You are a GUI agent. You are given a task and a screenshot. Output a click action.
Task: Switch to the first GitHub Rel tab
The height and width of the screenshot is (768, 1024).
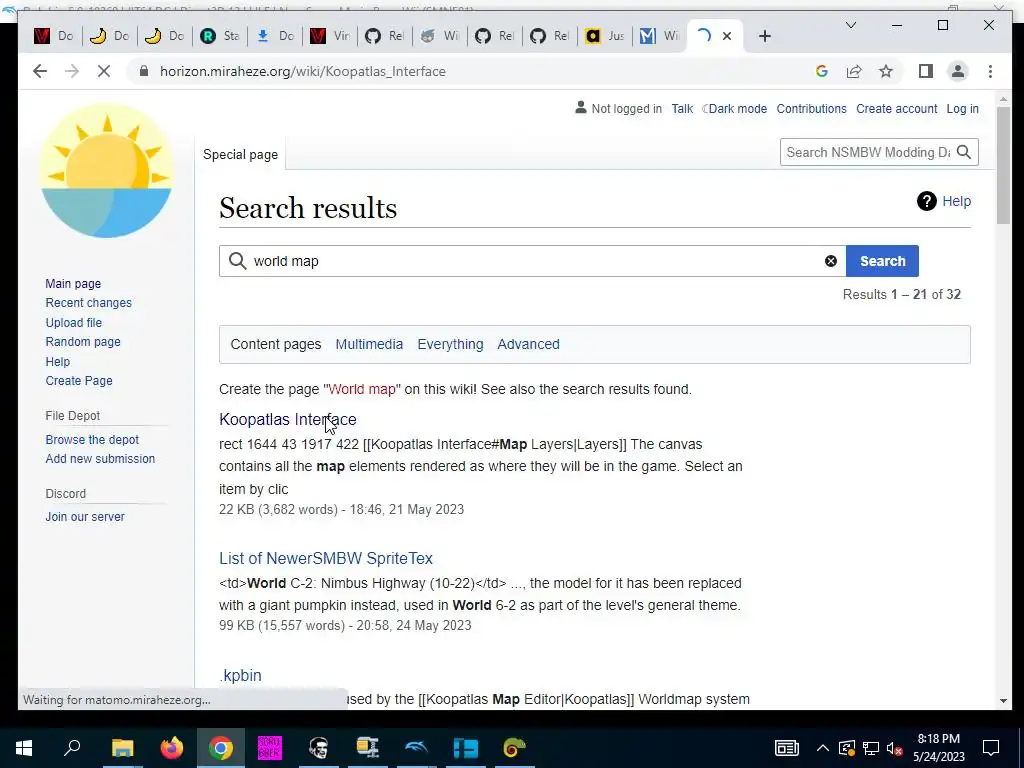coord(385,36)
